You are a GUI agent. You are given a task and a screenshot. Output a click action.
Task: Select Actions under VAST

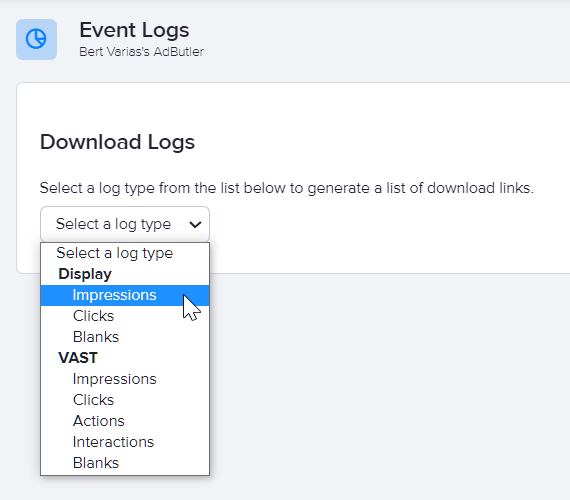tap(125, 421)
